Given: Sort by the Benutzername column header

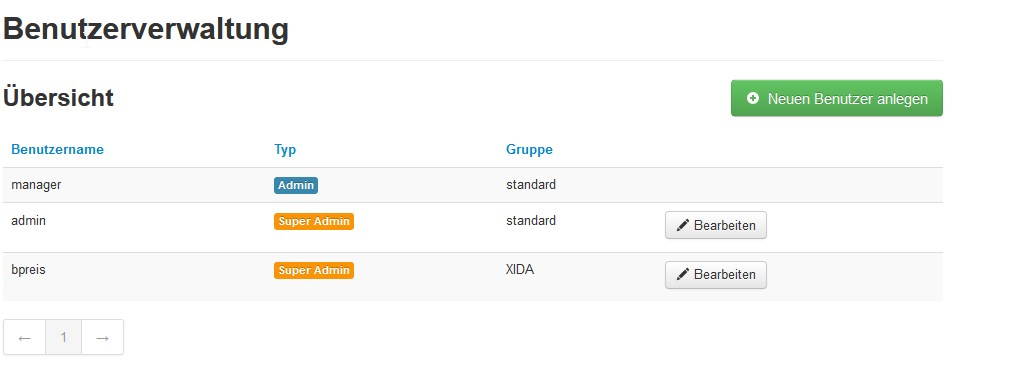Looking at the screenshot, I should coord(58,150).
